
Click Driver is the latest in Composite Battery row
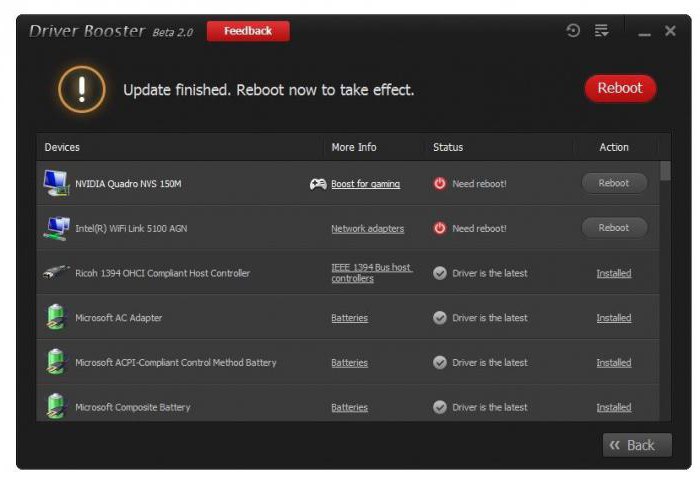pyautogui.click(x=490, y=407)
